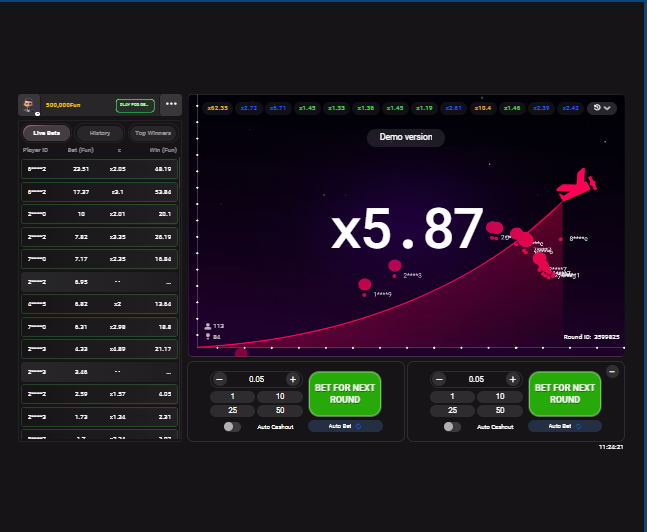This screenshot has width=647, height=532.
Task: Open the three-dot options menu
Action: point(171,104)
